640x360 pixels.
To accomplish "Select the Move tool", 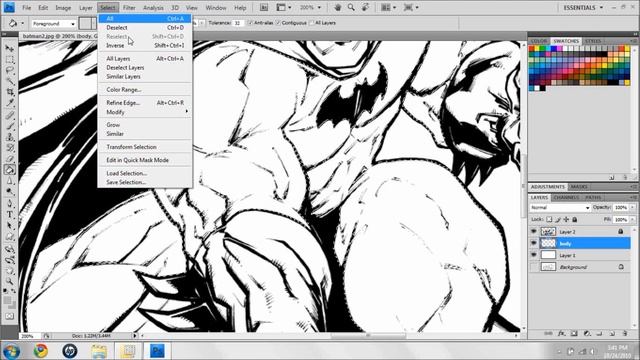I will [x=9, y=49].
